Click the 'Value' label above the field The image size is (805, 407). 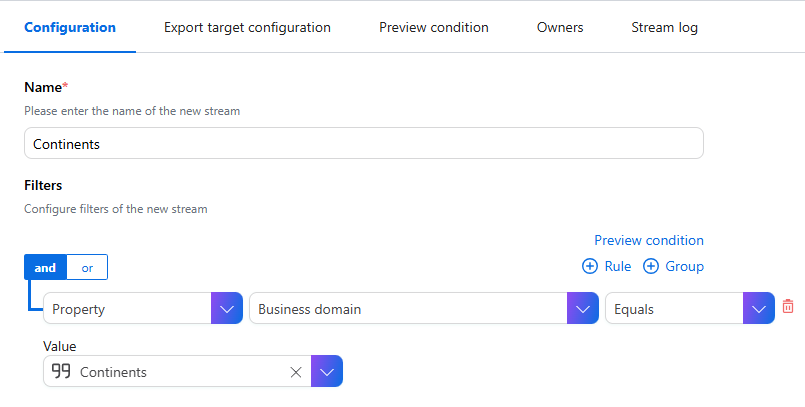pyautogui.click(x=60, y=346)
